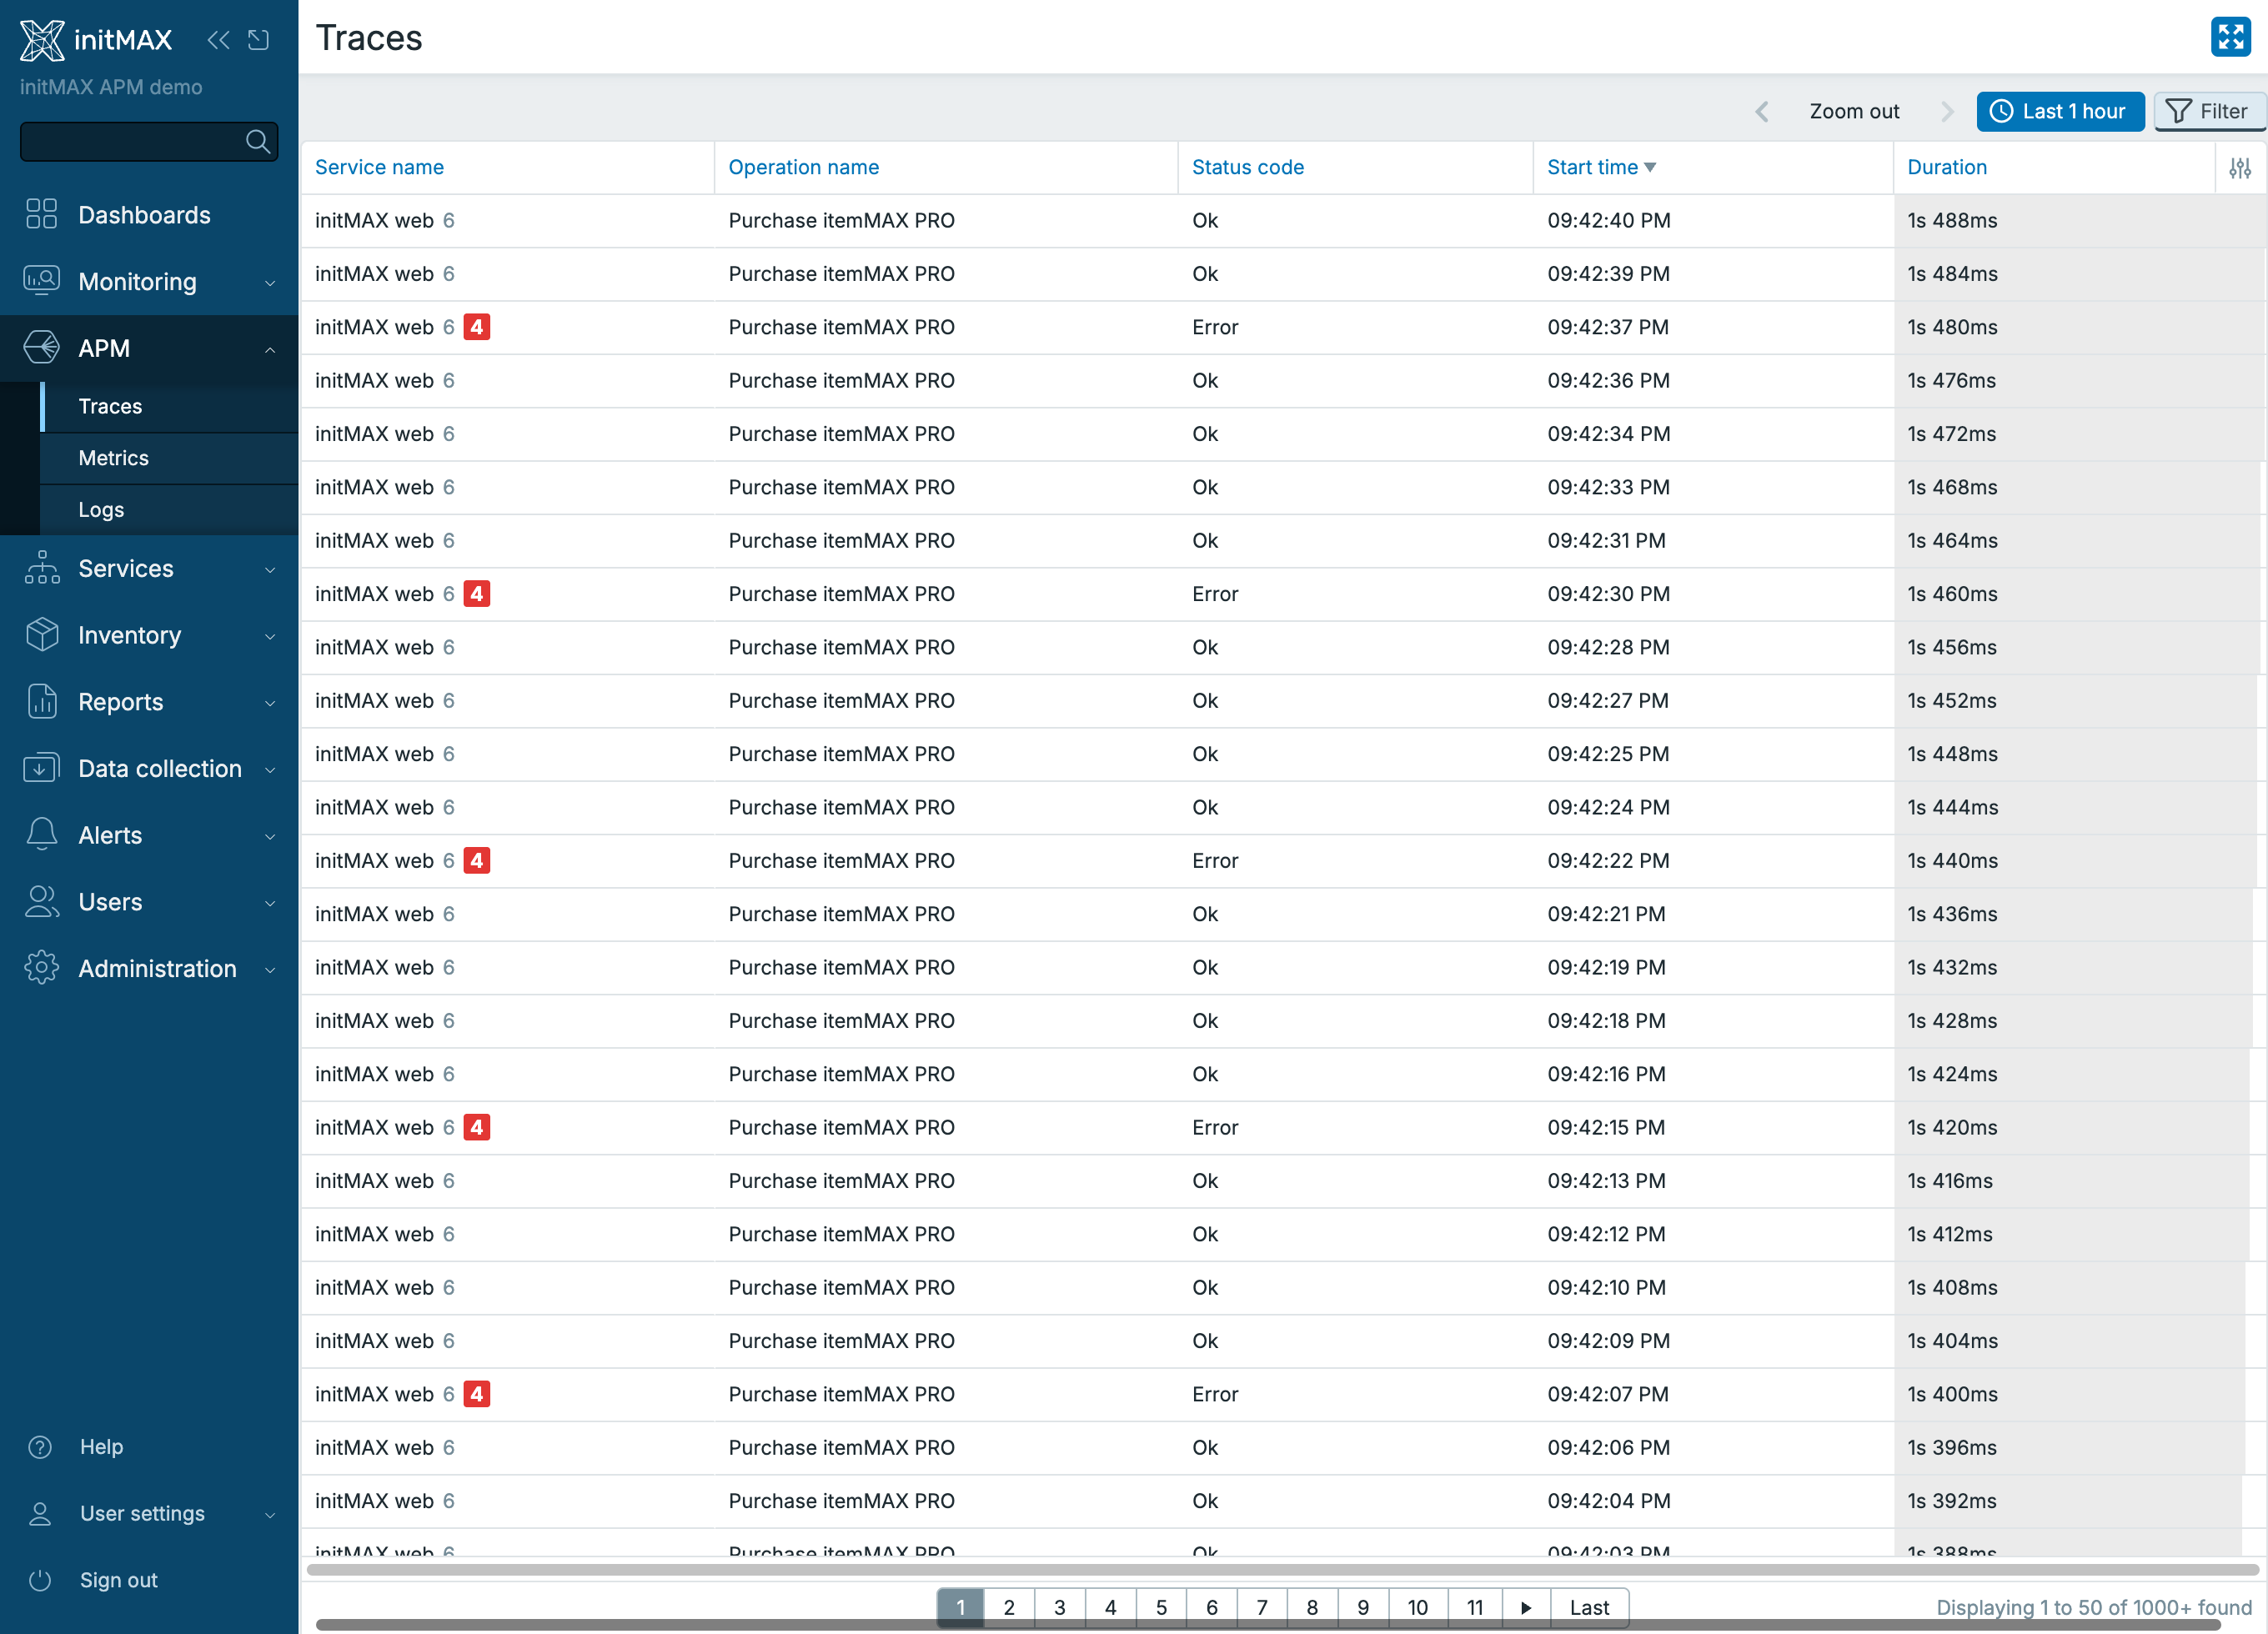The width and height of the screenshot is (2268, 1634).
Task: Click Zoom out time range
Action: [1854, 111]
